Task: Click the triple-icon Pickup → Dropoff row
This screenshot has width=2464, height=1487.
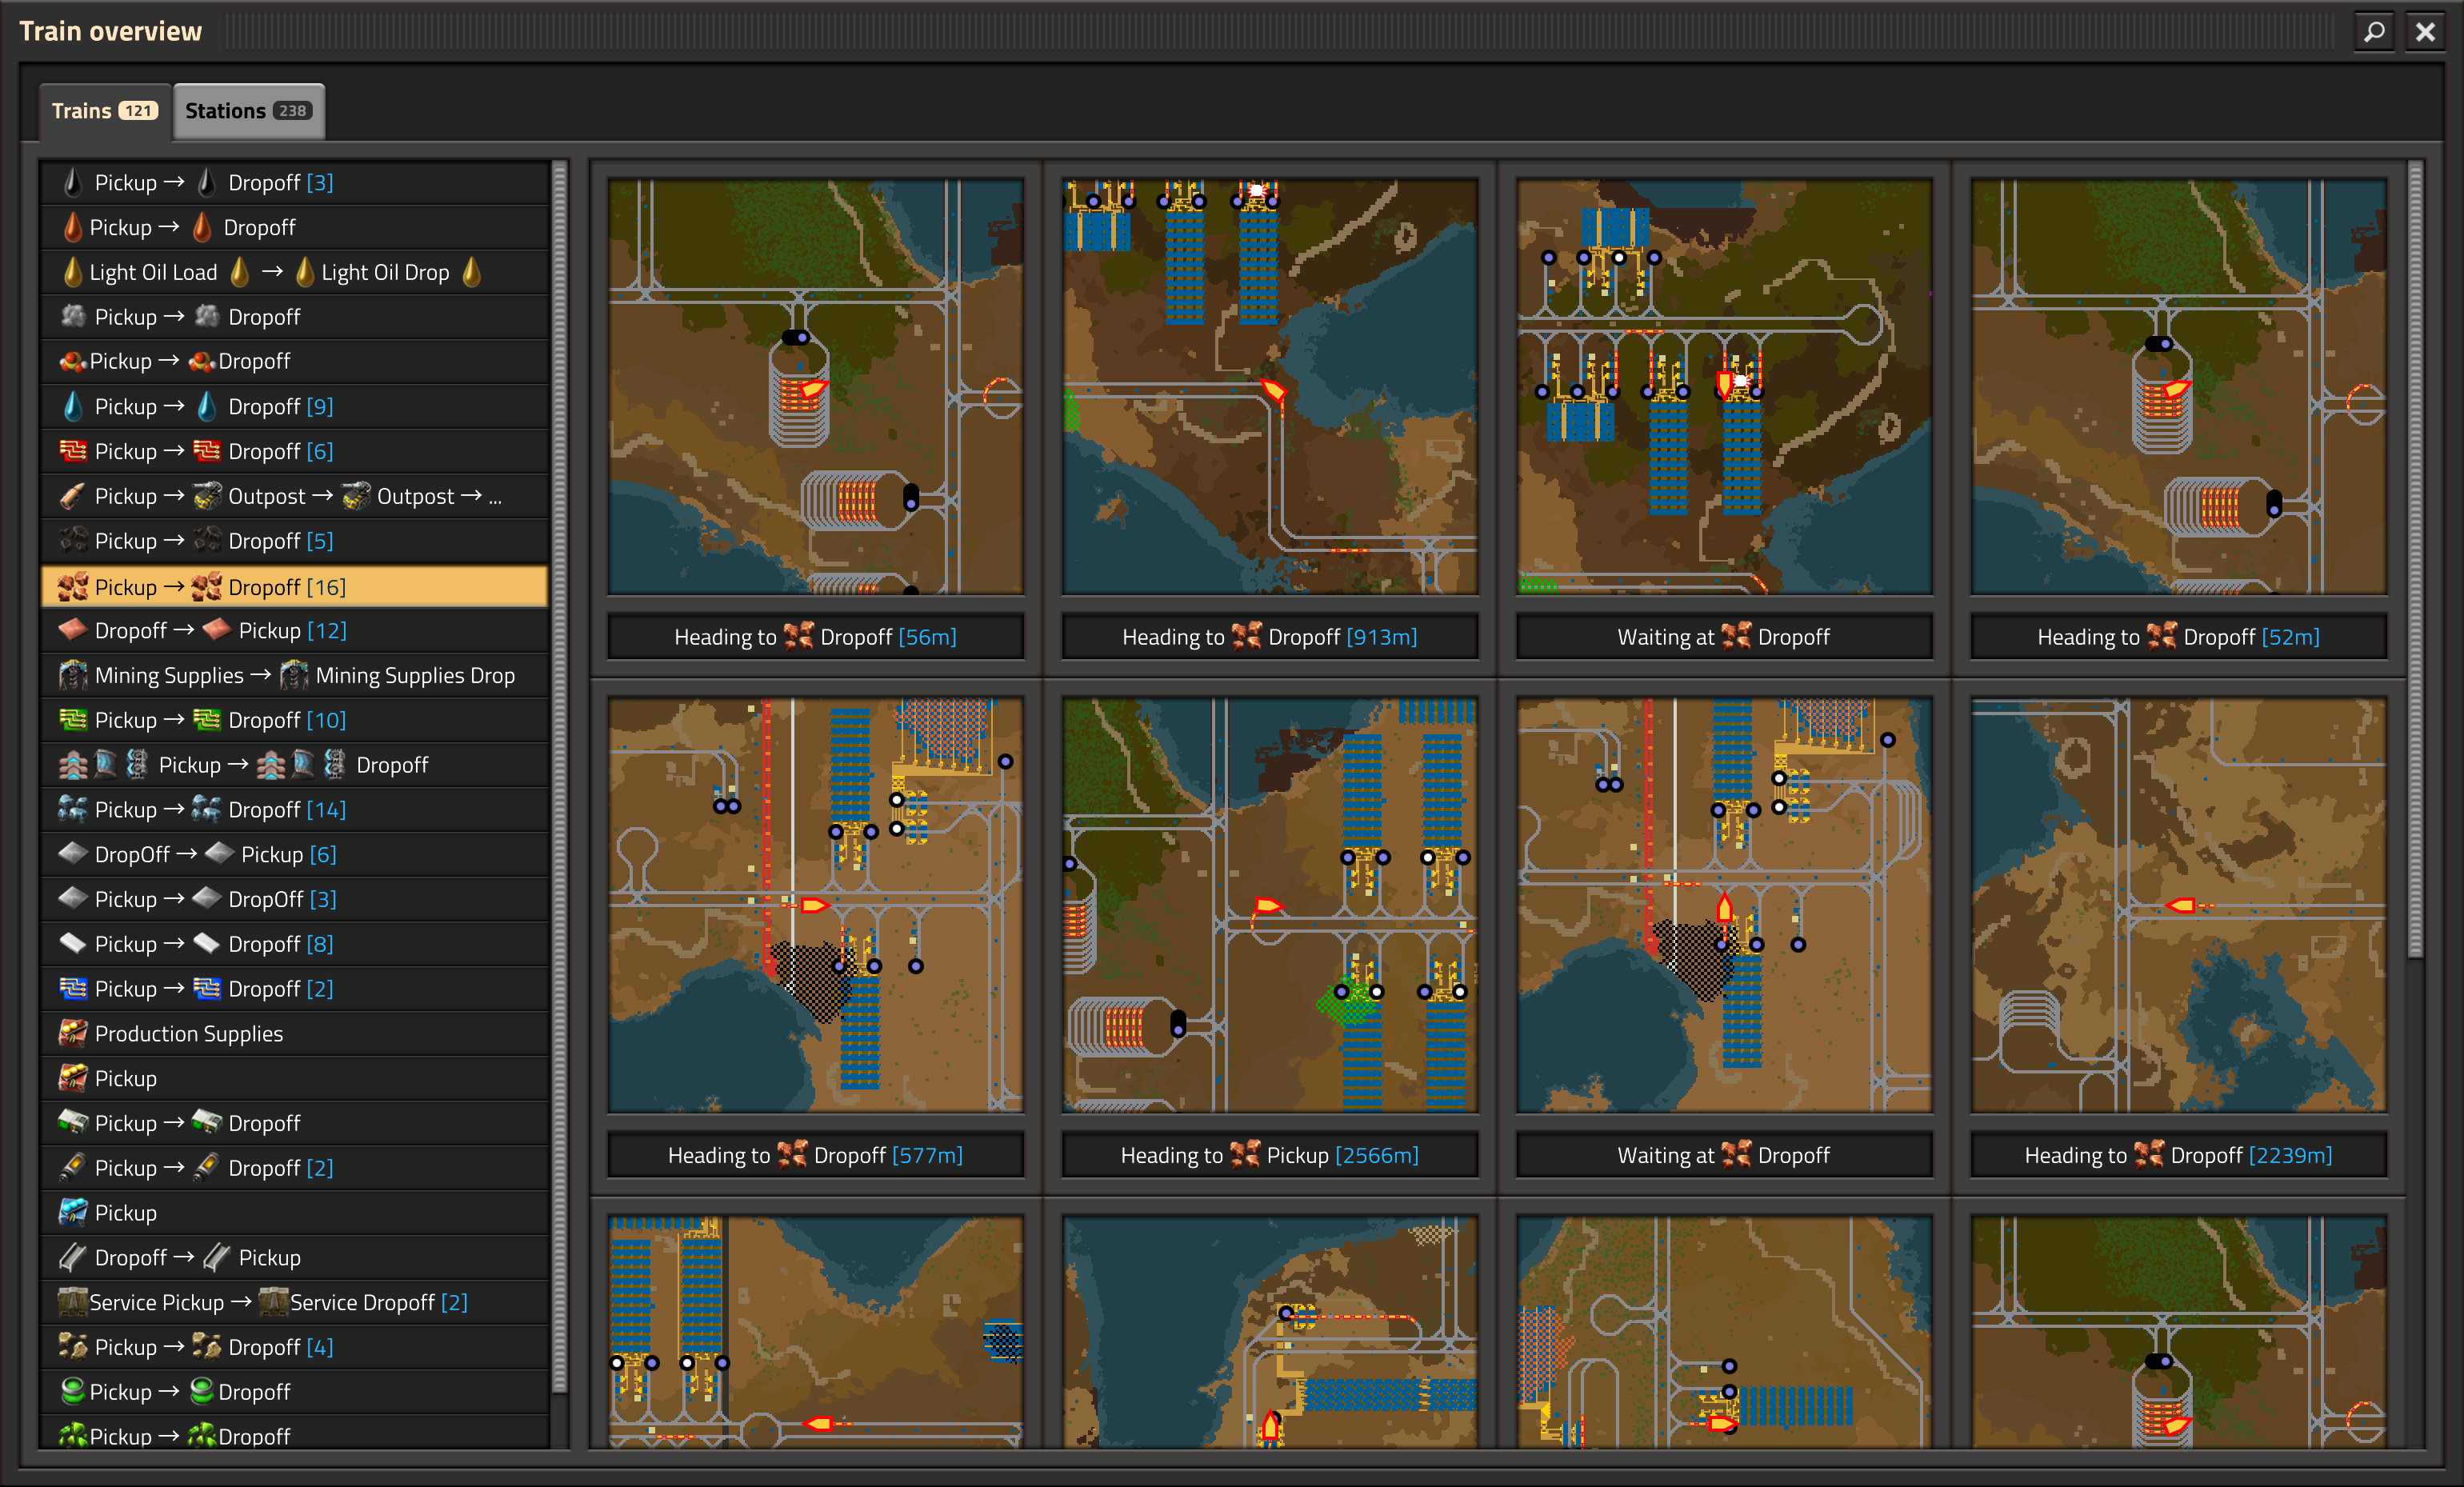Action: coord(295,765)
